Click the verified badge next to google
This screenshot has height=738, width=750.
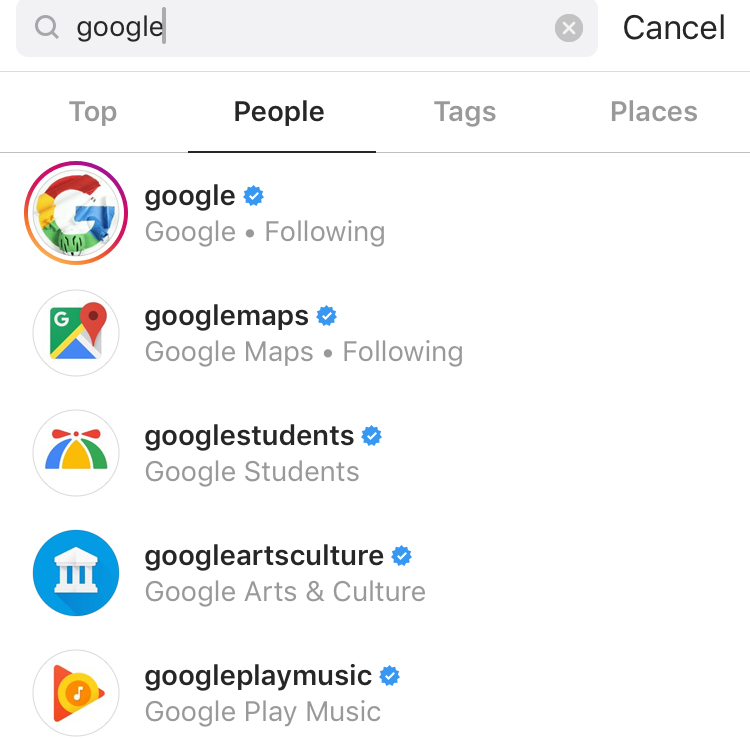254,196
